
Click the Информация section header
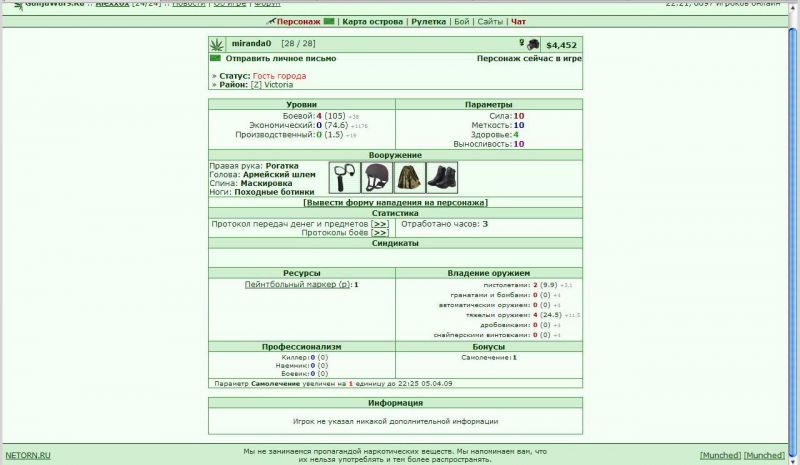395,403
